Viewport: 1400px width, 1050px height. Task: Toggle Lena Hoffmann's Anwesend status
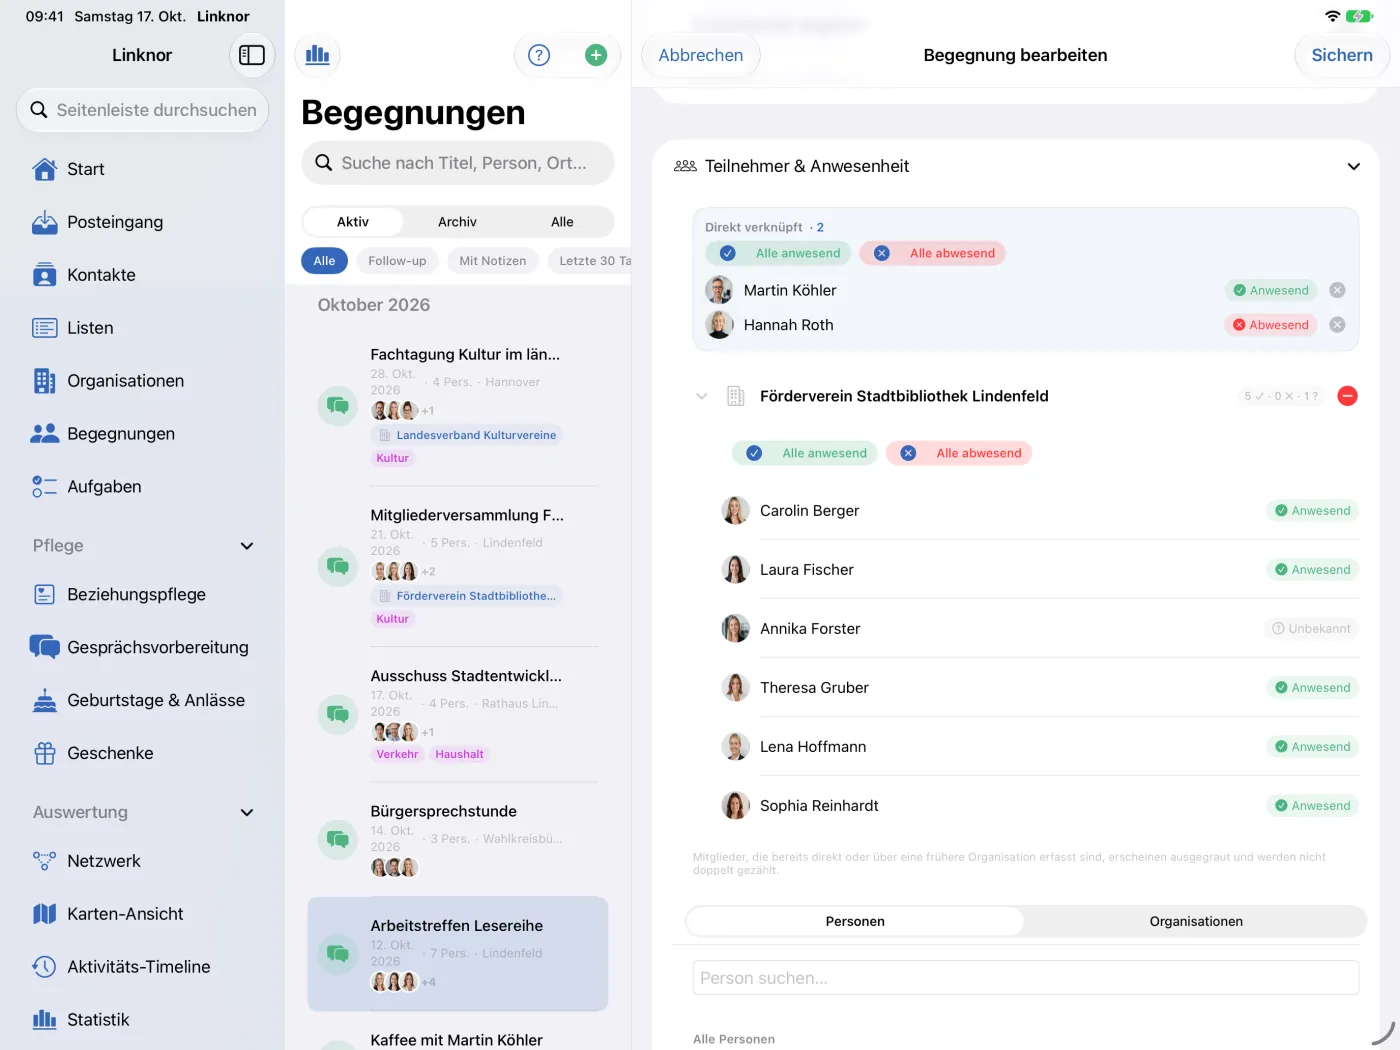tap(1313, 747)
